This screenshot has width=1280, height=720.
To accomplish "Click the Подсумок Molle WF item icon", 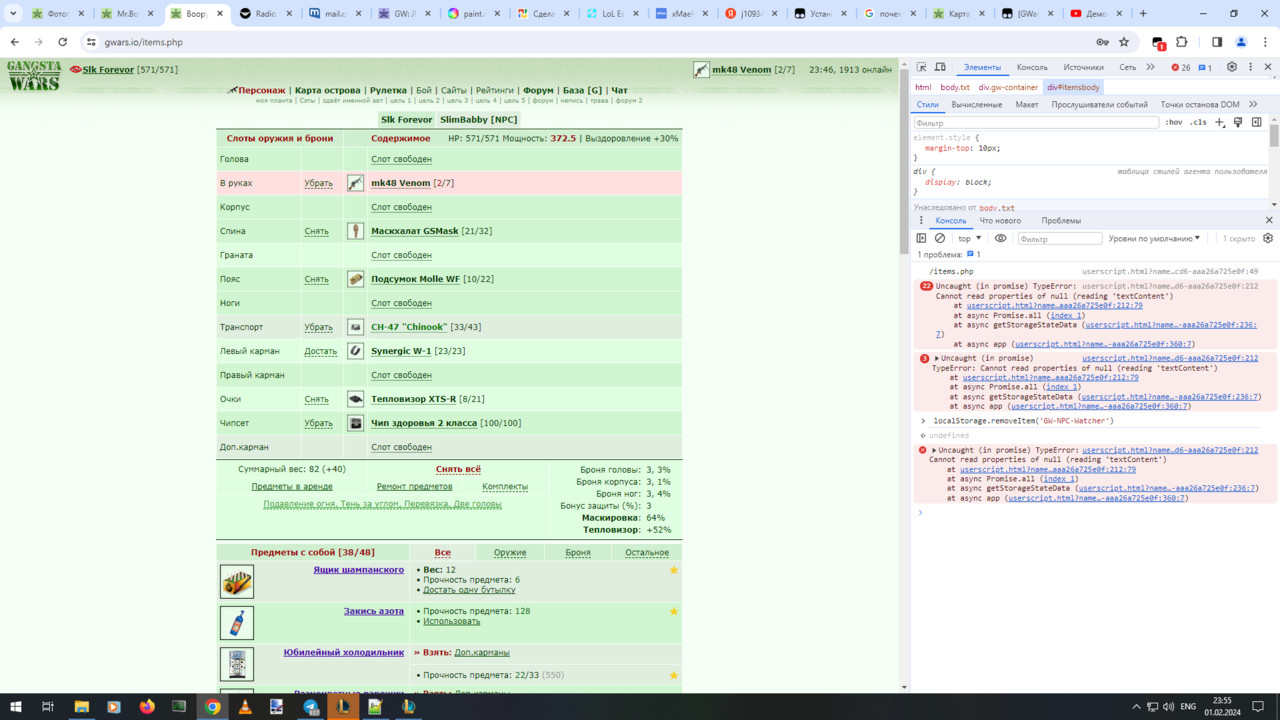I will (x=355, y=279).
